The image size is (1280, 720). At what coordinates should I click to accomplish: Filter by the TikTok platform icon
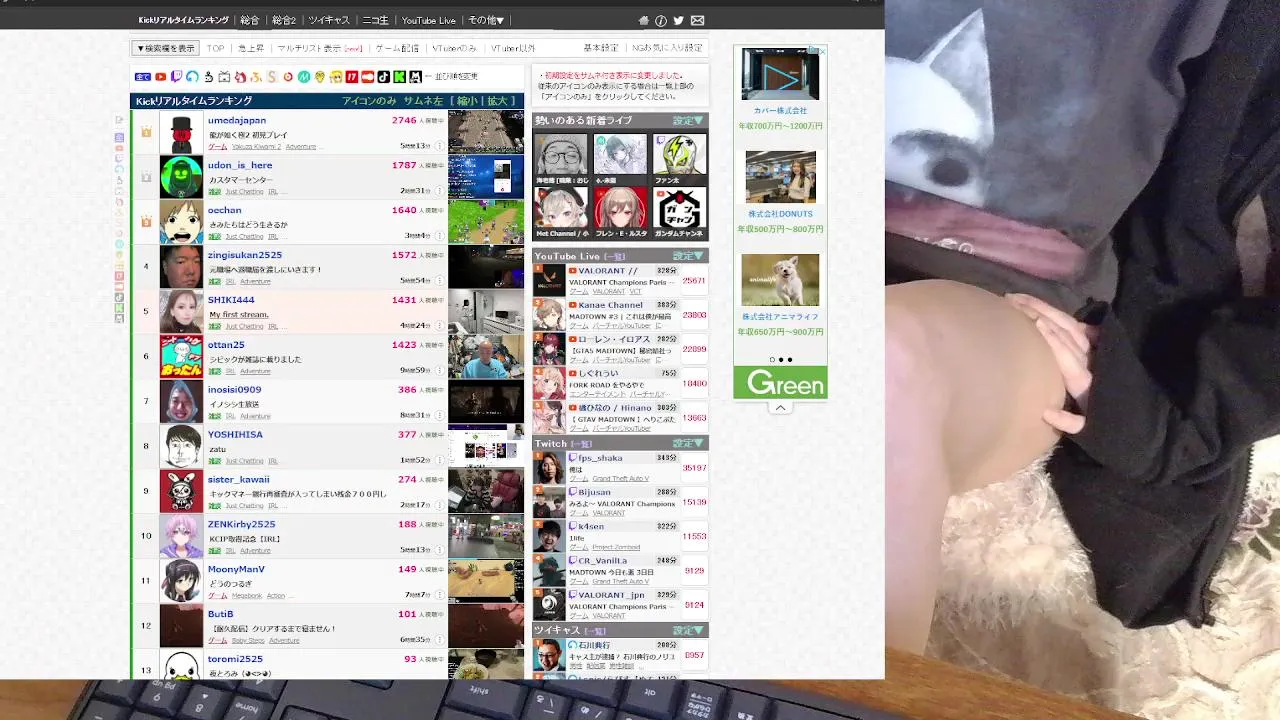point(384,77)
